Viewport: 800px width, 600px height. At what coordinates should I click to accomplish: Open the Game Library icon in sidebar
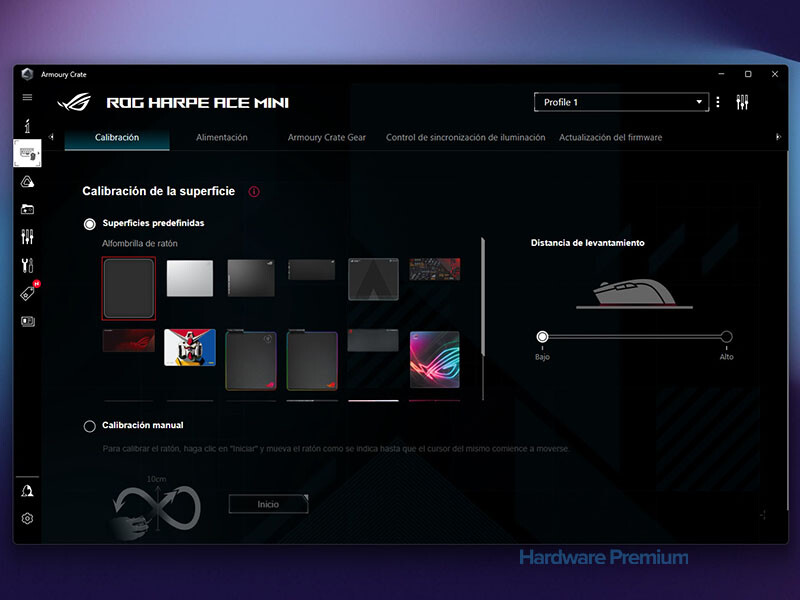click(28, 209)
